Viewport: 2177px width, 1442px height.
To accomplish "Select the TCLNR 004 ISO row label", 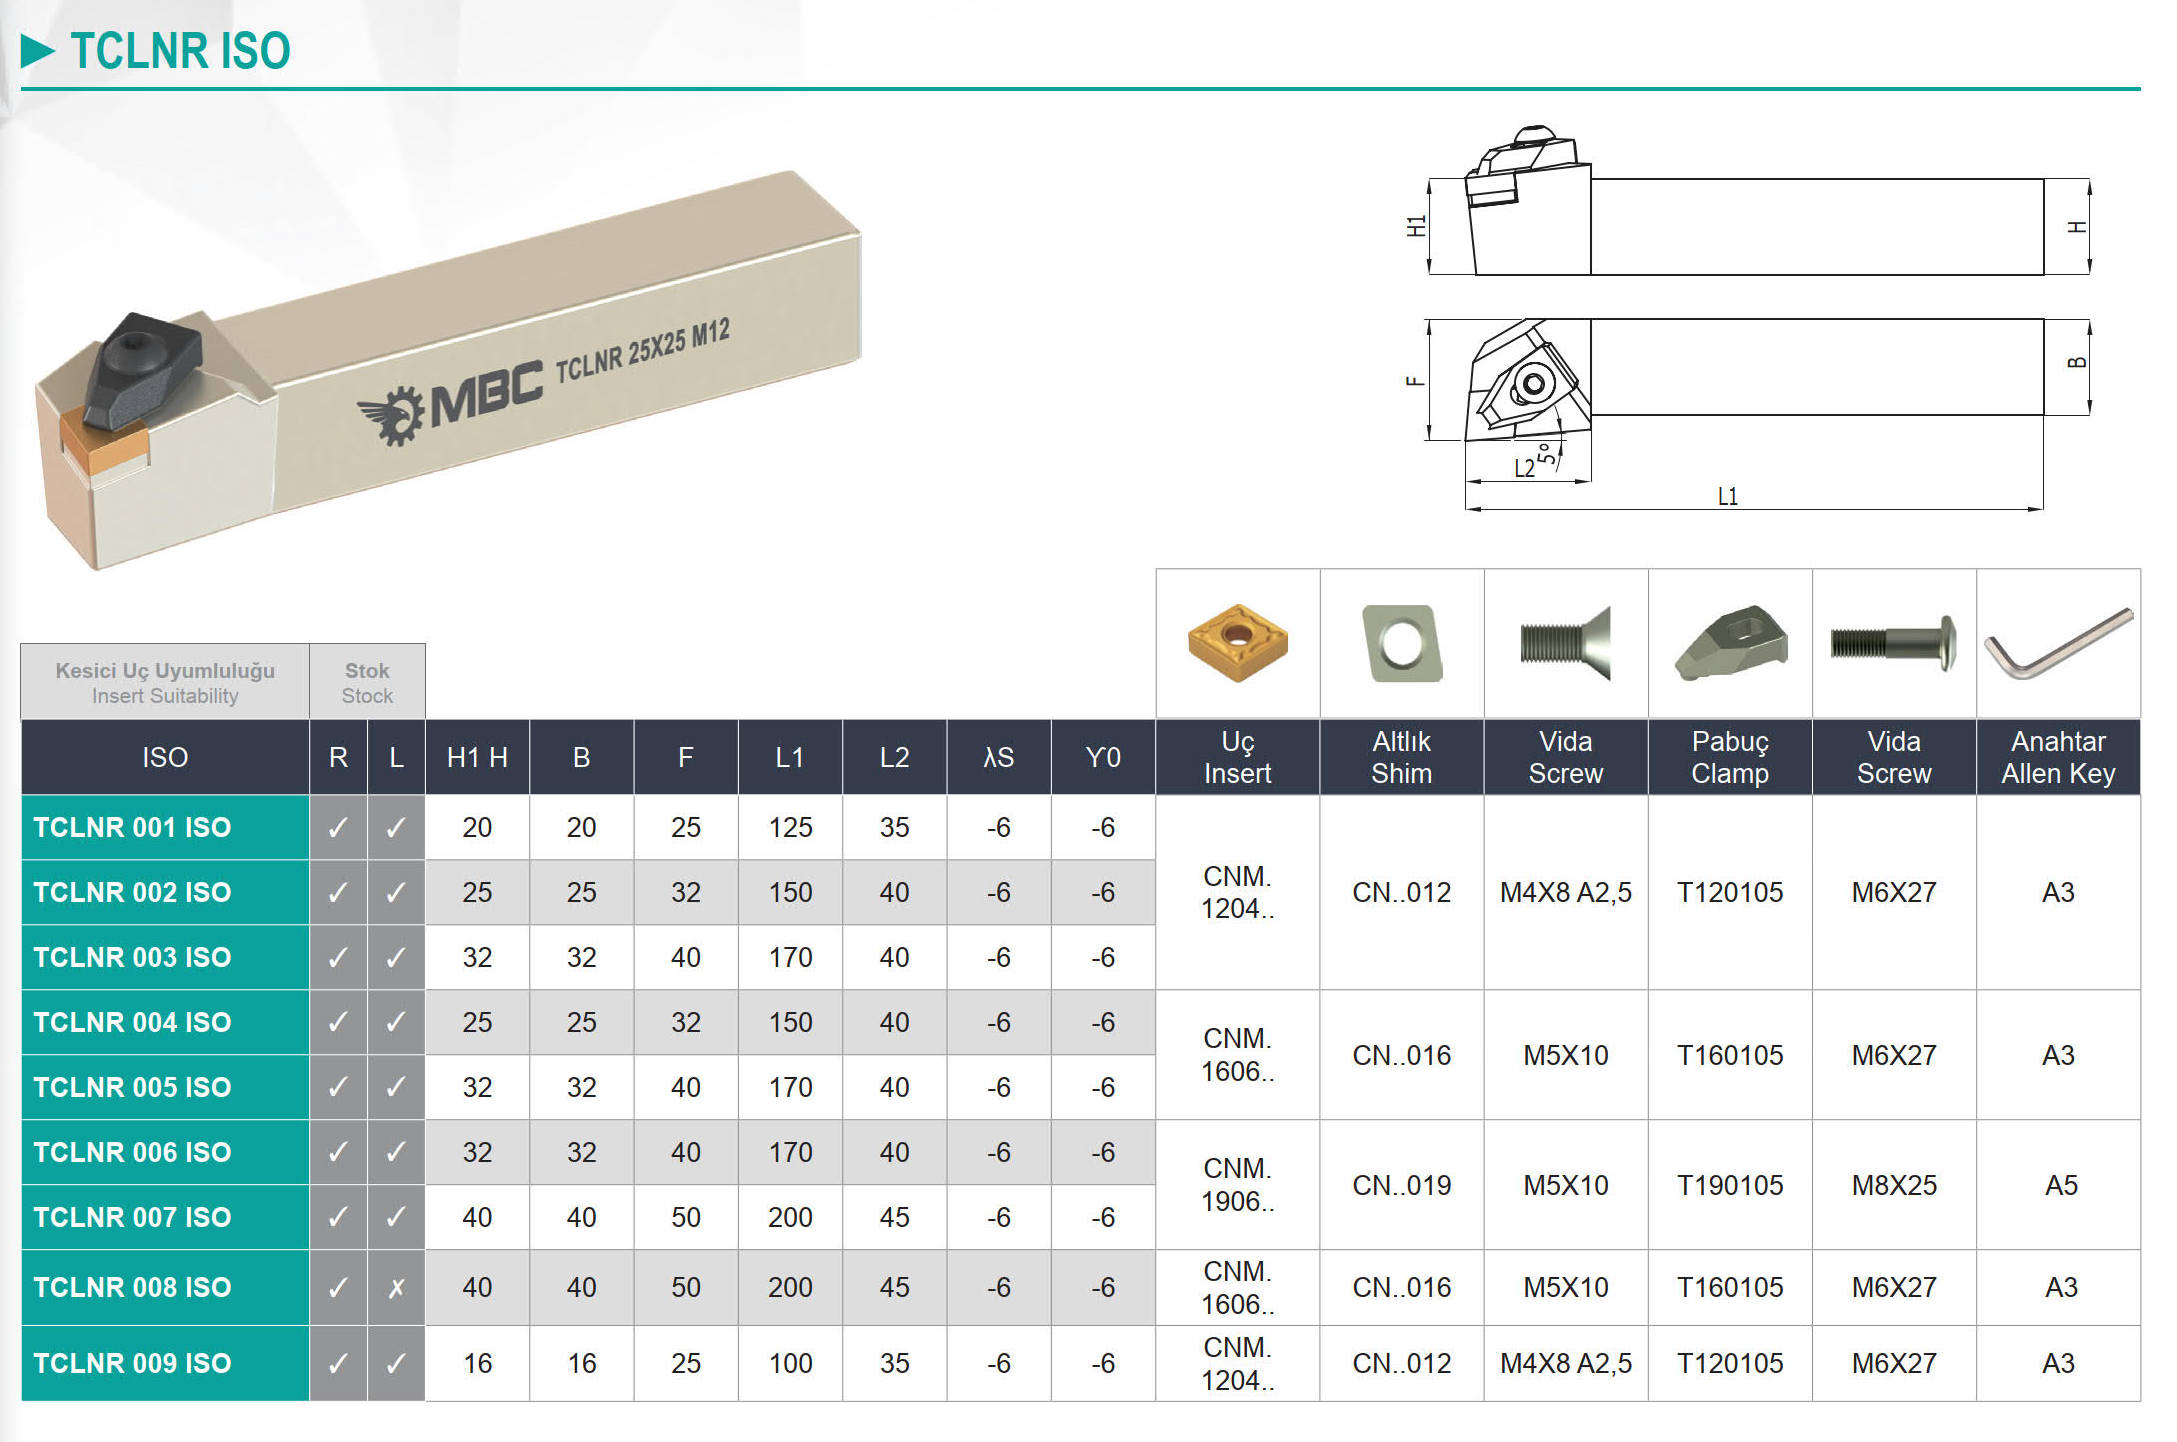I will pyautogui.click(x=133, y=1022).
